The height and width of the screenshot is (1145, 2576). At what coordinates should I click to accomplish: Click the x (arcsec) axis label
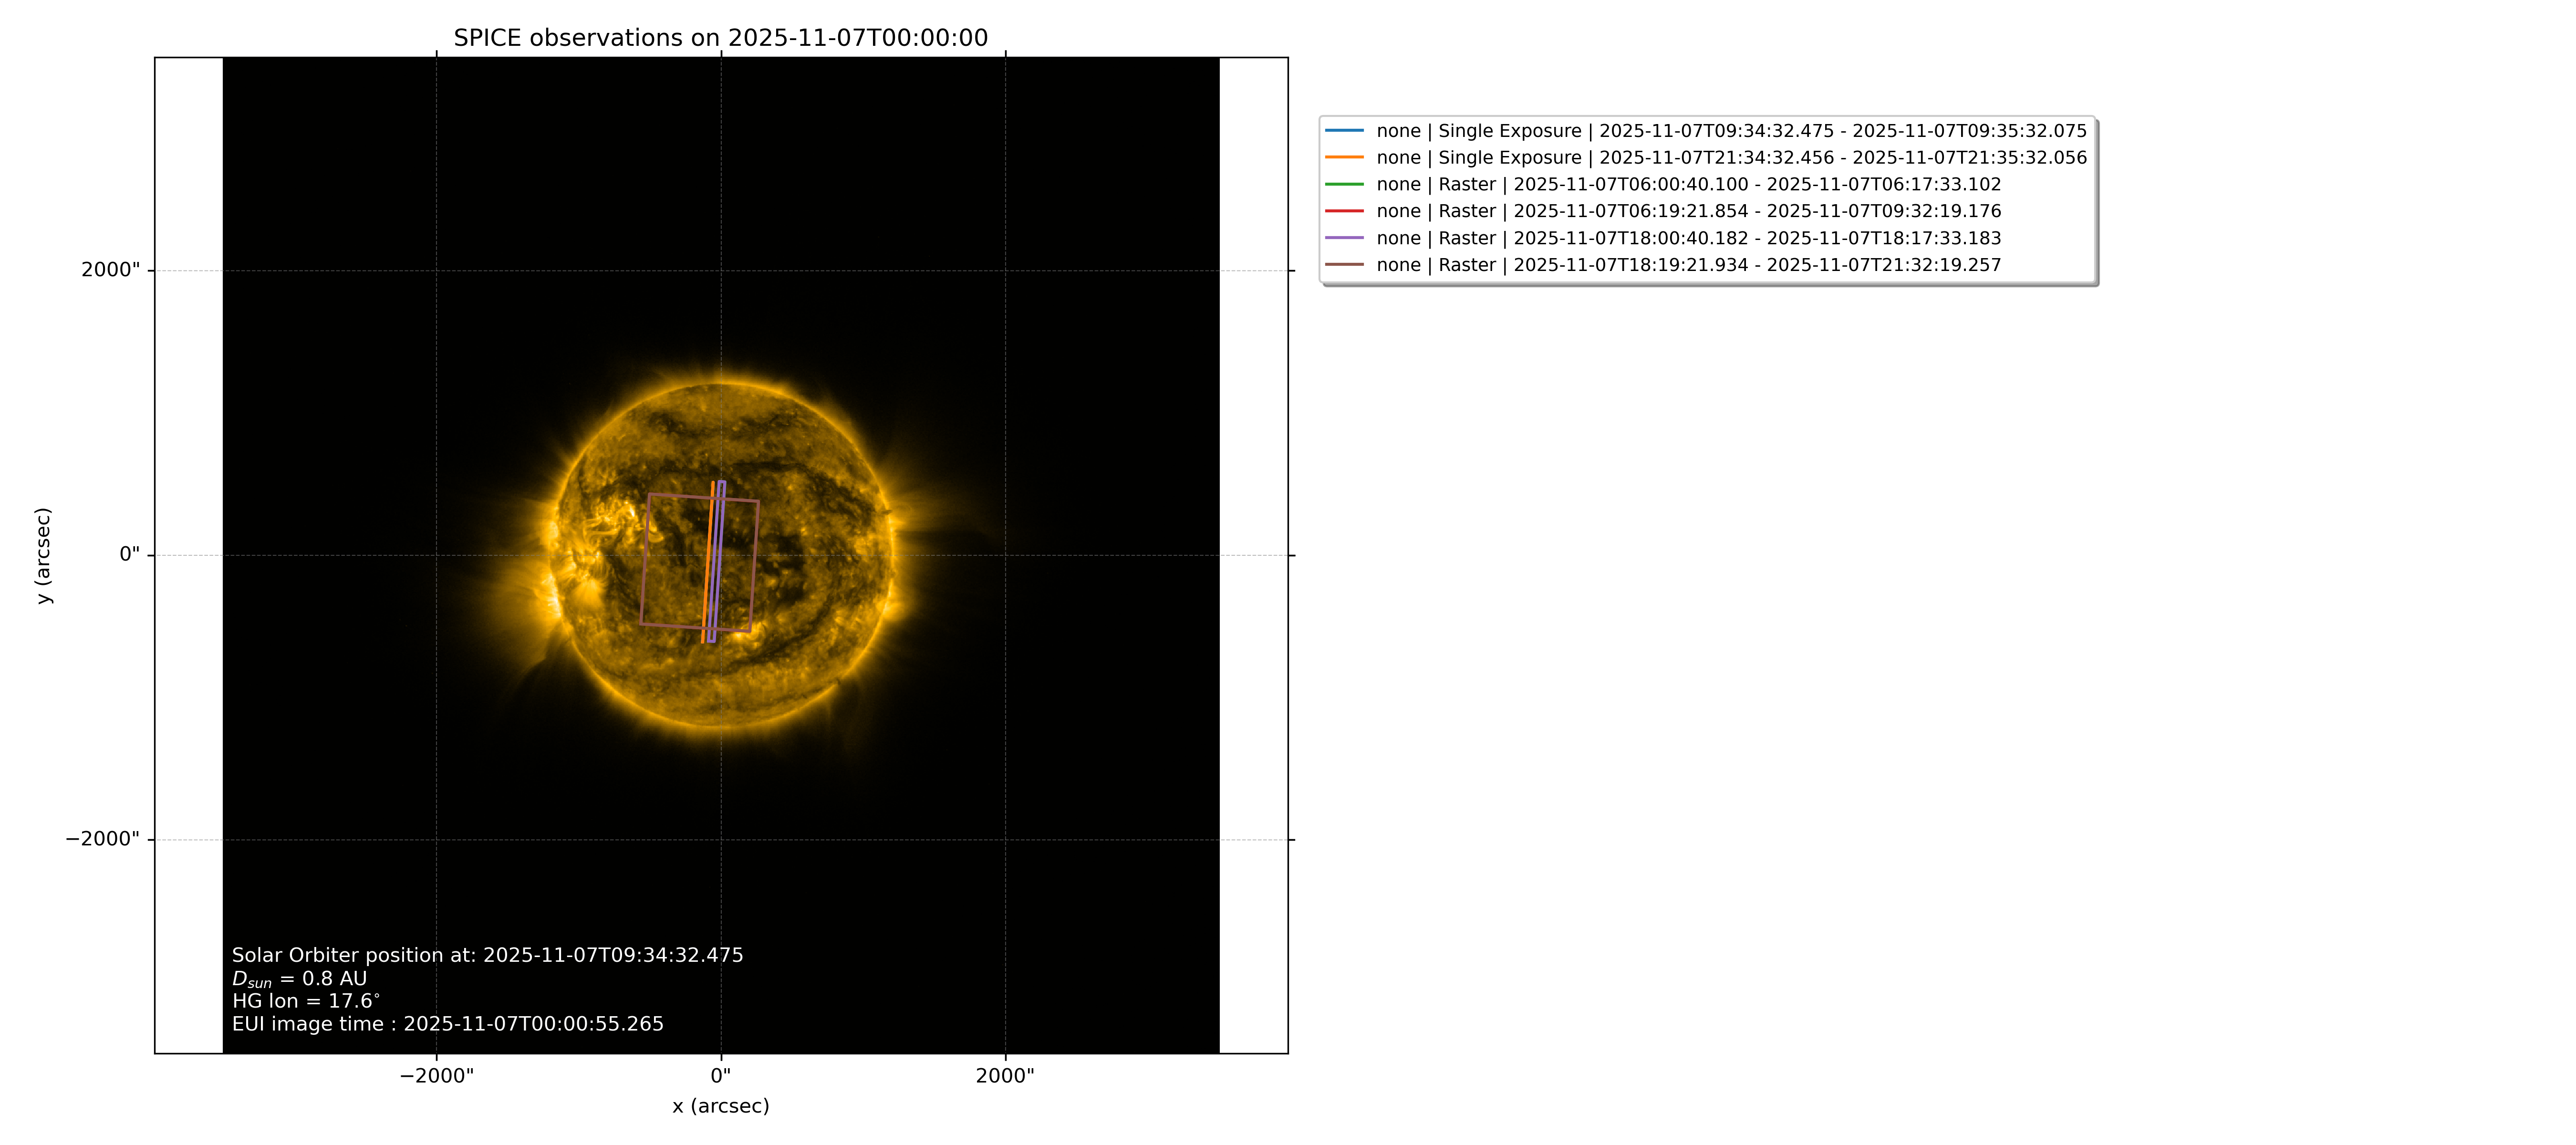click(721, 1106)
